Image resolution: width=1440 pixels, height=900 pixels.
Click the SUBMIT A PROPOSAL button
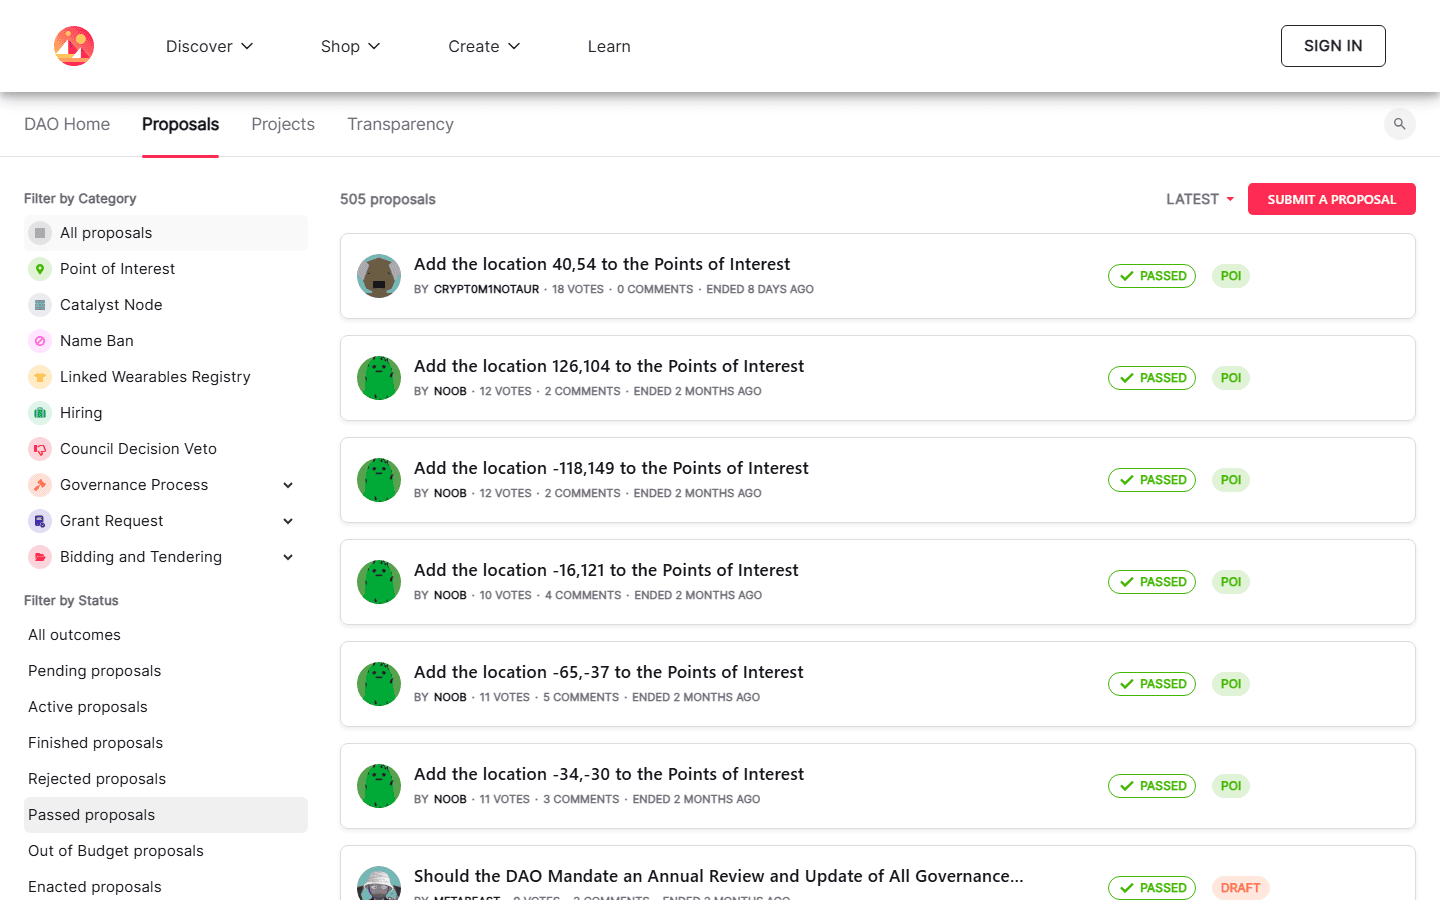pos(1332,199)
